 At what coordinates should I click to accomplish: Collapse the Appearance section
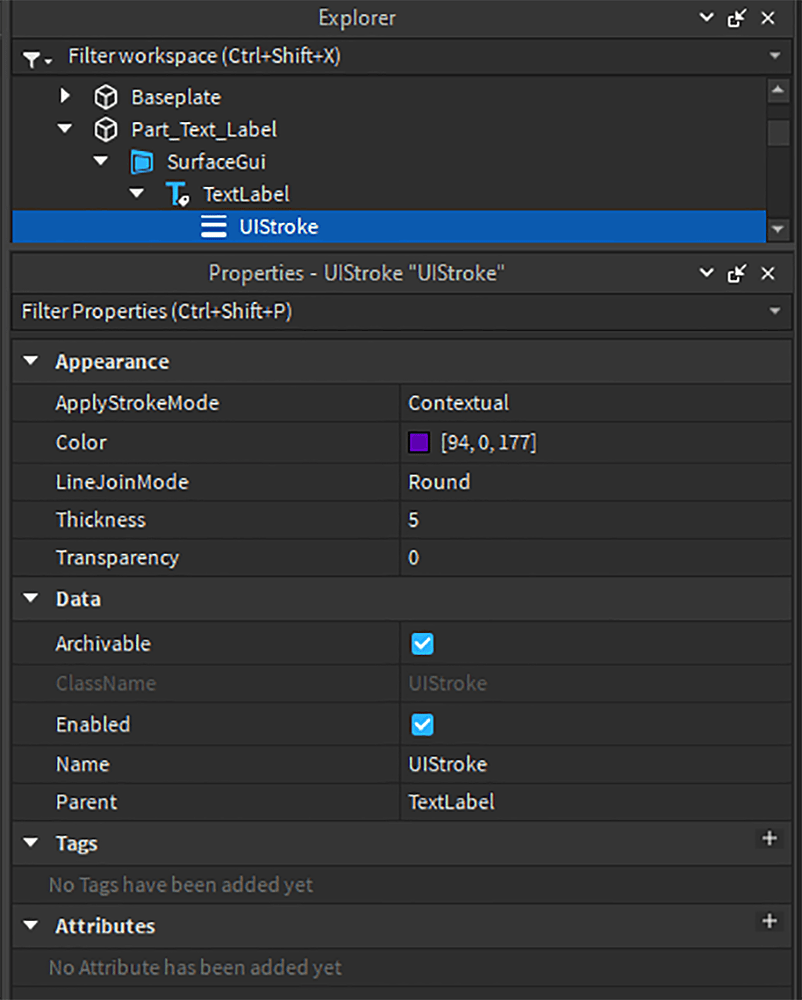[x=30, y=361]
